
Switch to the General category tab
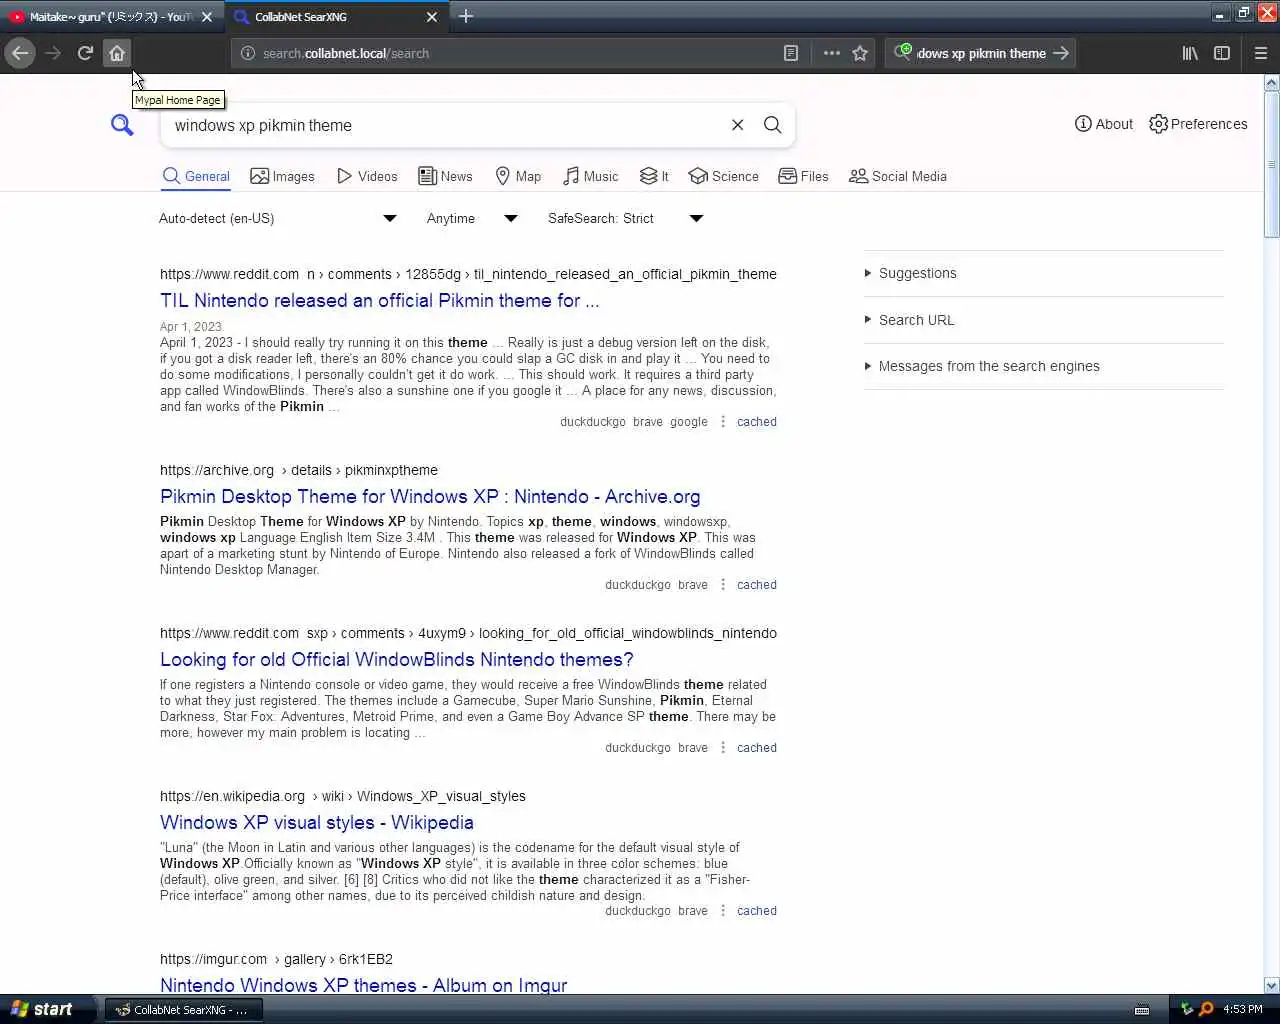coord(196,176)
